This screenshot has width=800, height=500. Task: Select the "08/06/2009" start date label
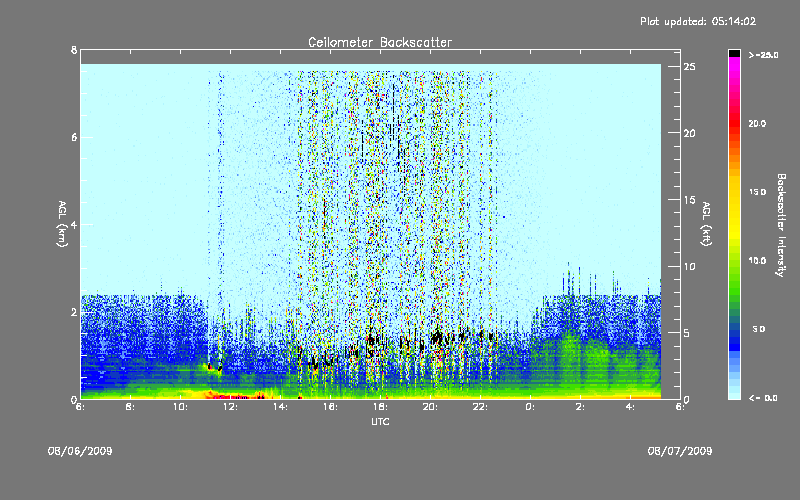point(80,451)
